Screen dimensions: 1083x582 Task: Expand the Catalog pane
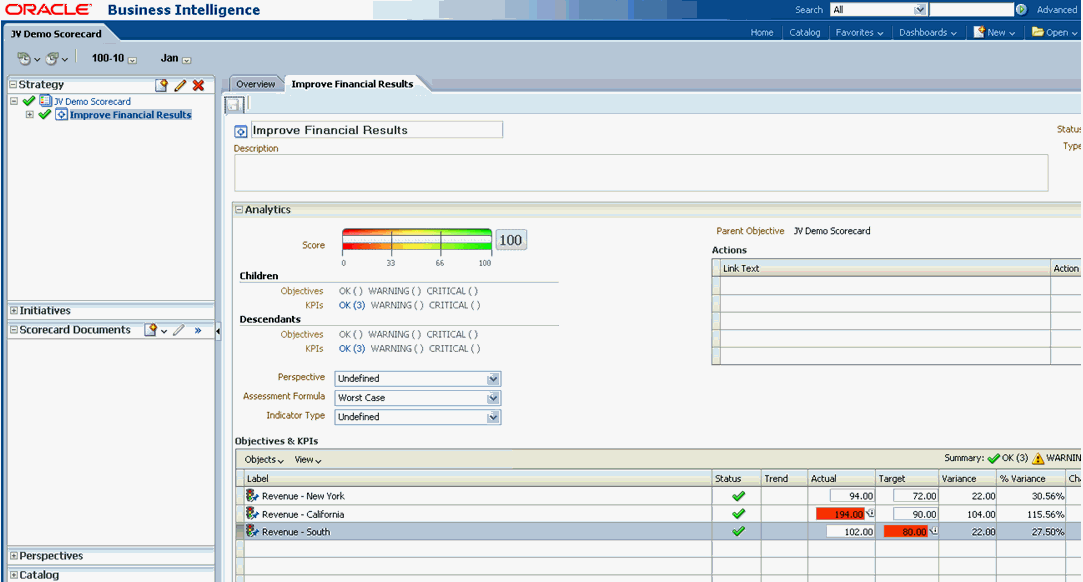[x=13, y=574]
